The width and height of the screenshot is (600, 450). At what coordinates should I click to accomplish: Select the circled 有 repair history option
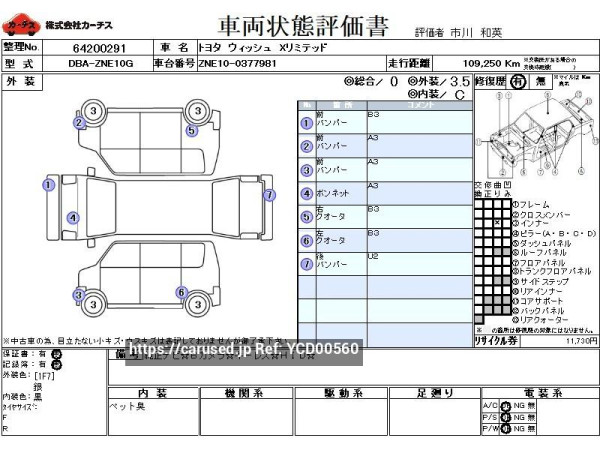pyautogui.click(x=518, y=81)
